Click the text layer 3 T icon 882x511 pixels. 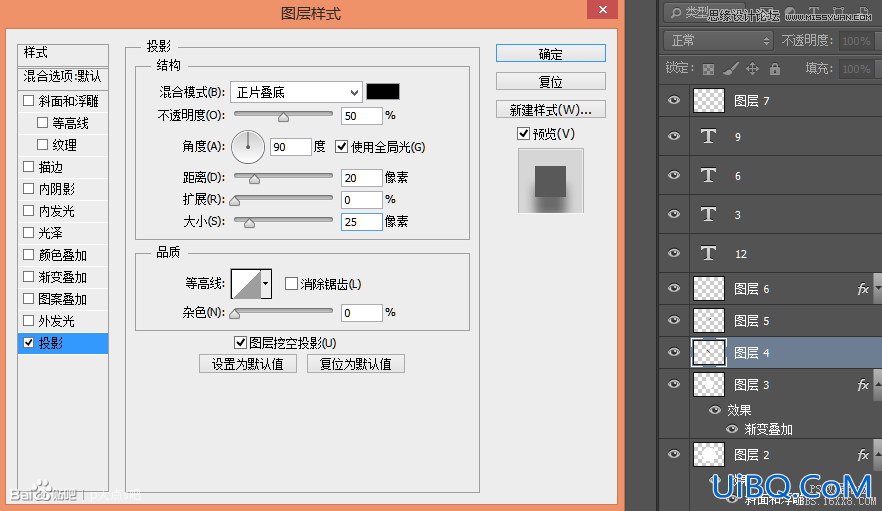[708, 214]
